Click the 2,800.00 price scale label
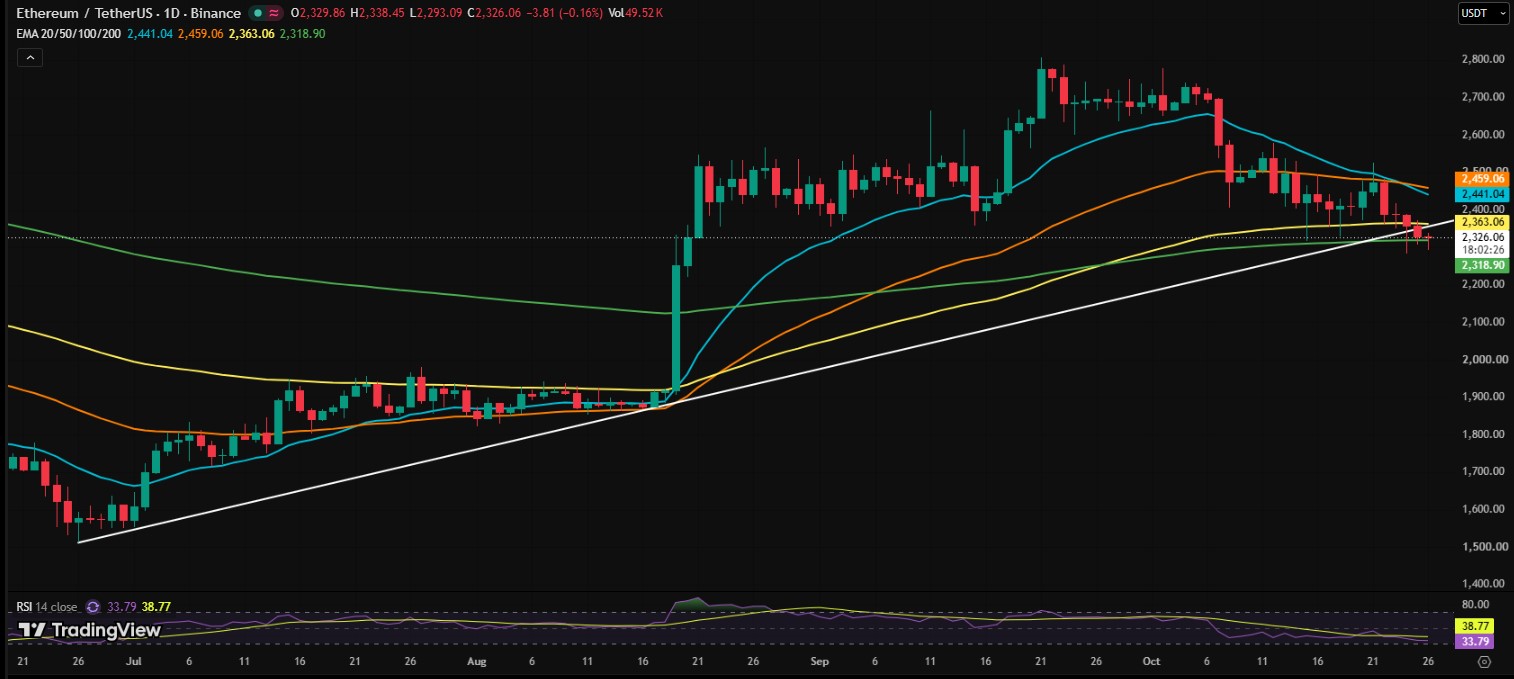Viewport: 1514px width, 679px height. click(x=1483, y=59)
